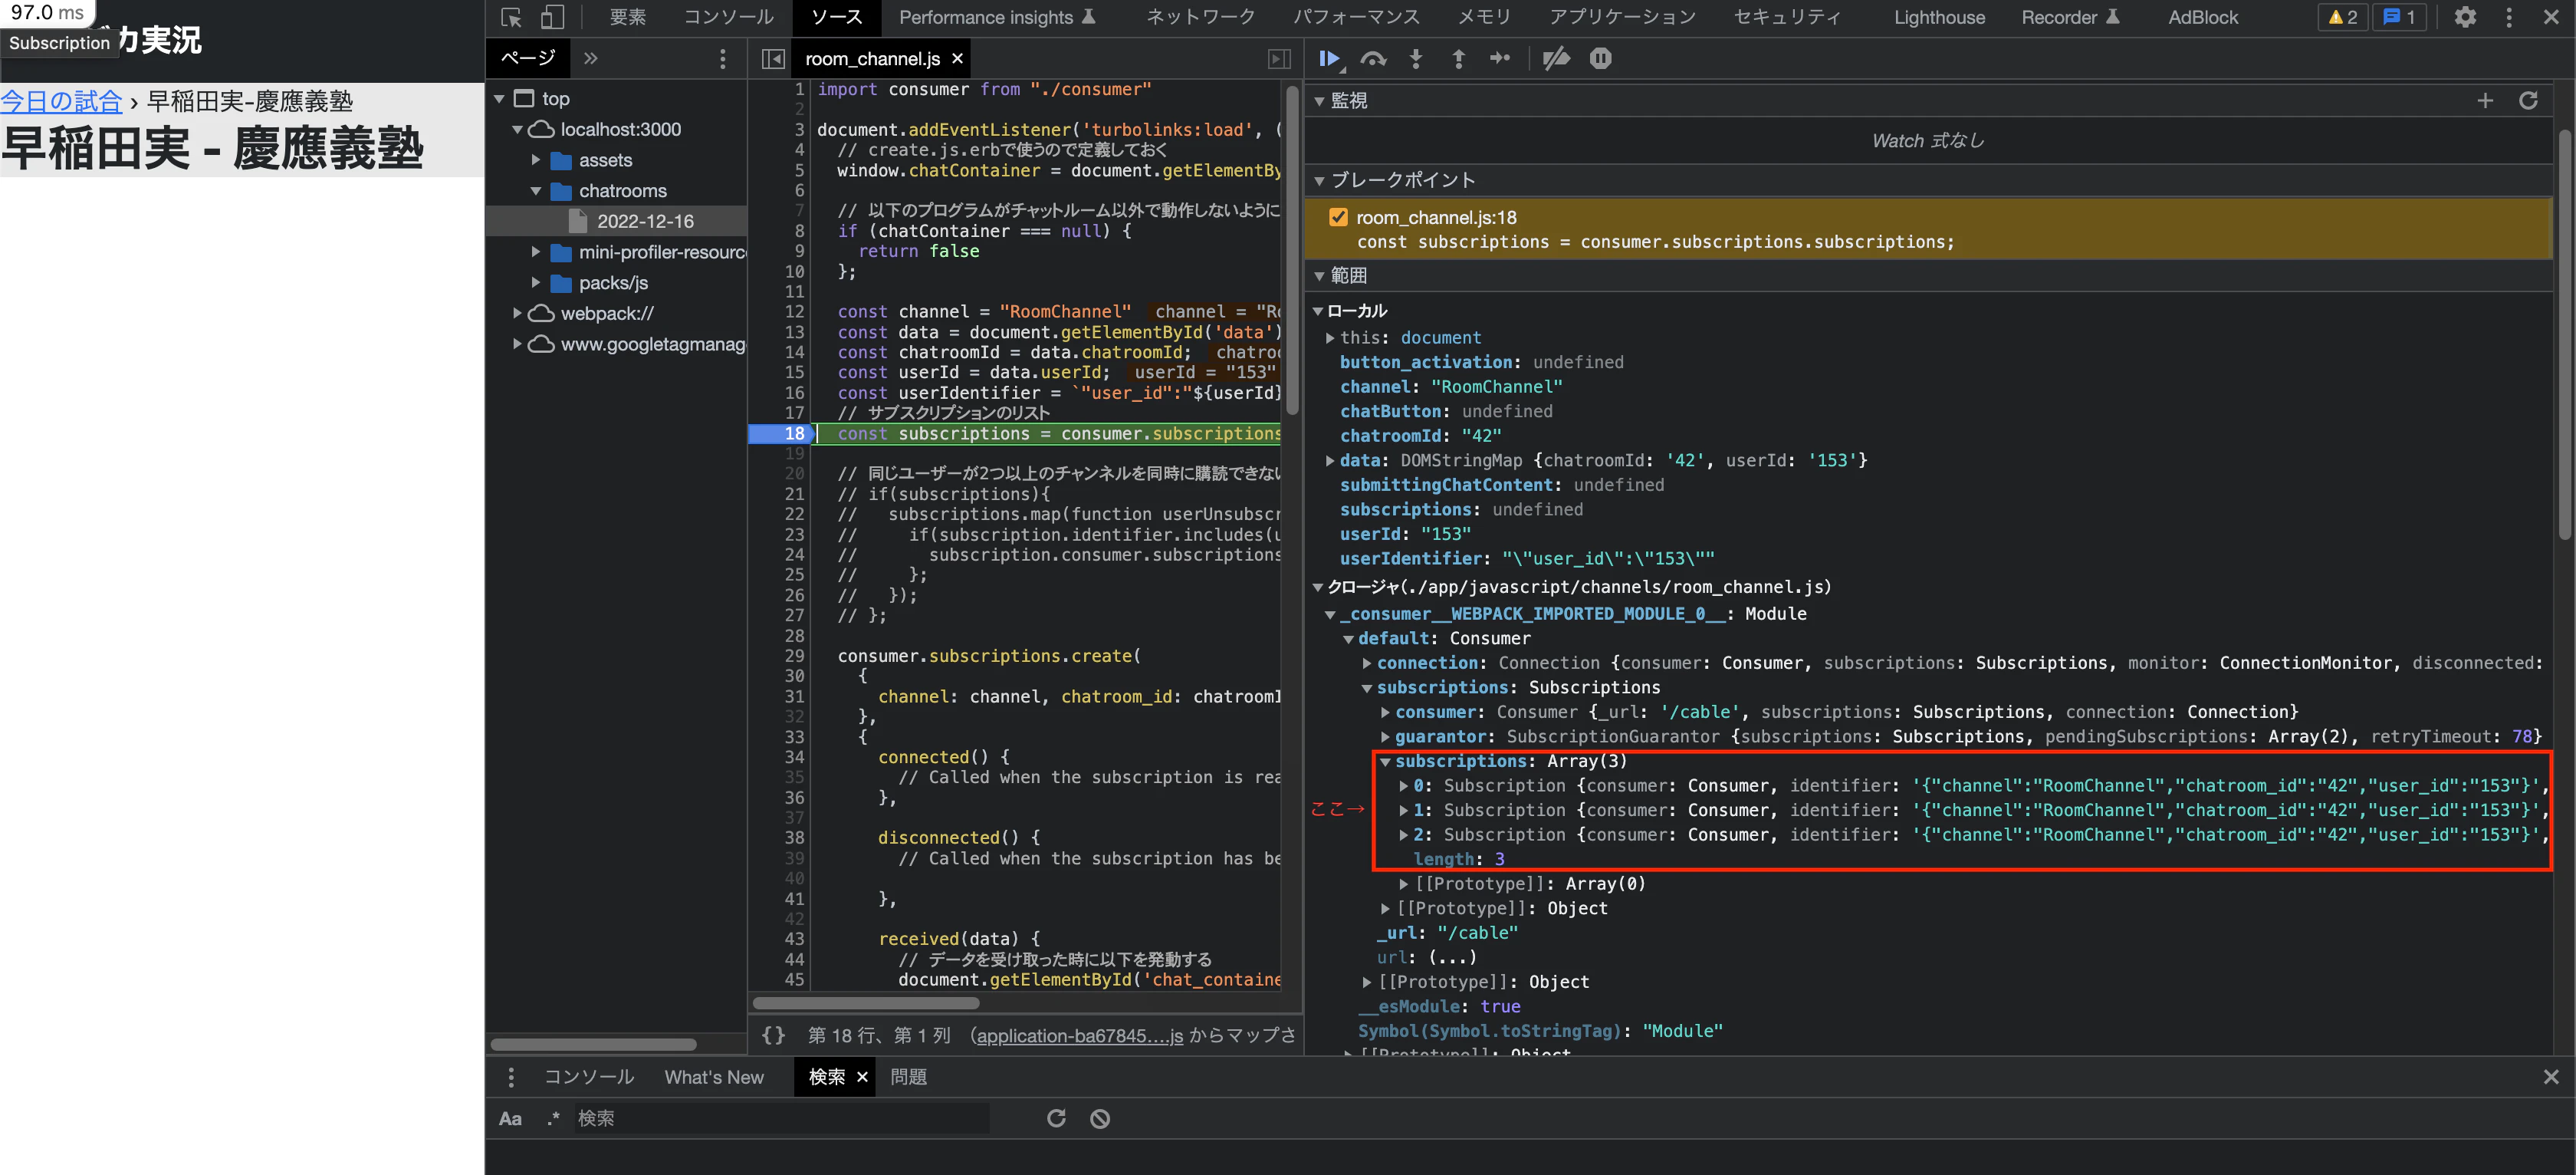
Task: Pretty print the source with braces icon
Action: point(773,1036)
